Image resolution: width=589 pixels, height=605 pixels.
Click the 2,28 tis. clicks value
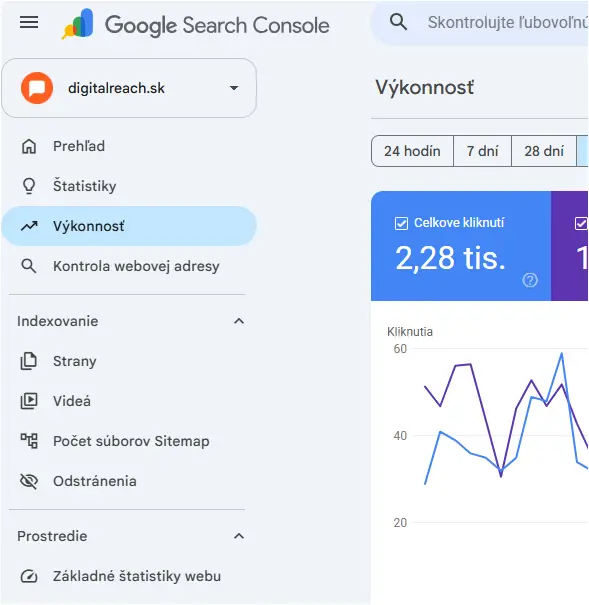tap(450, 259)
